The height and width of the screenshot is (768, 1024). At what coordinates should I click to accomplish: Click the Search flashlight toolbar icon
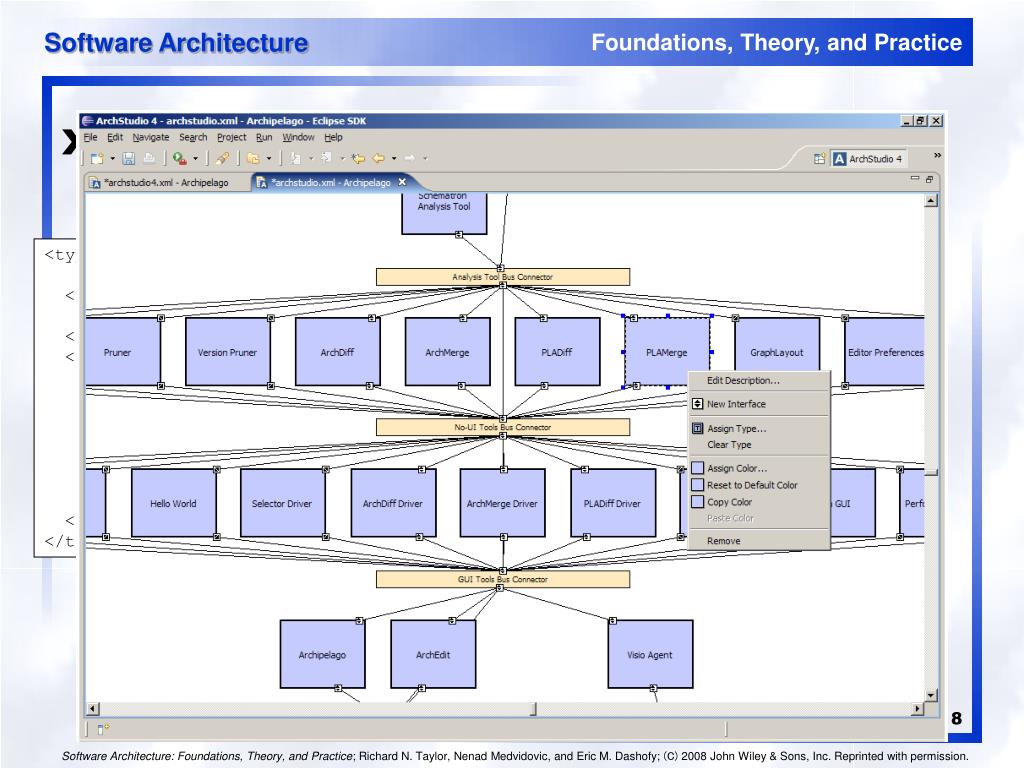coord(222,158)
